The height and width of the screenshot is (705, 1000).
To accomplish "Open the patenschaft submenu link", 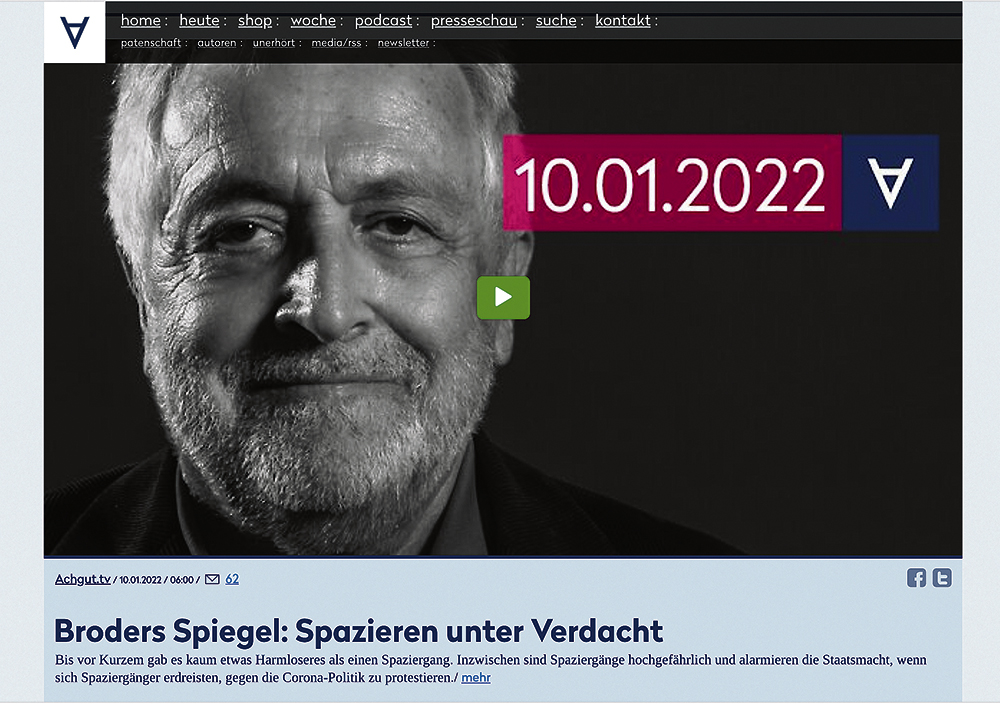I will pos(151,43).
